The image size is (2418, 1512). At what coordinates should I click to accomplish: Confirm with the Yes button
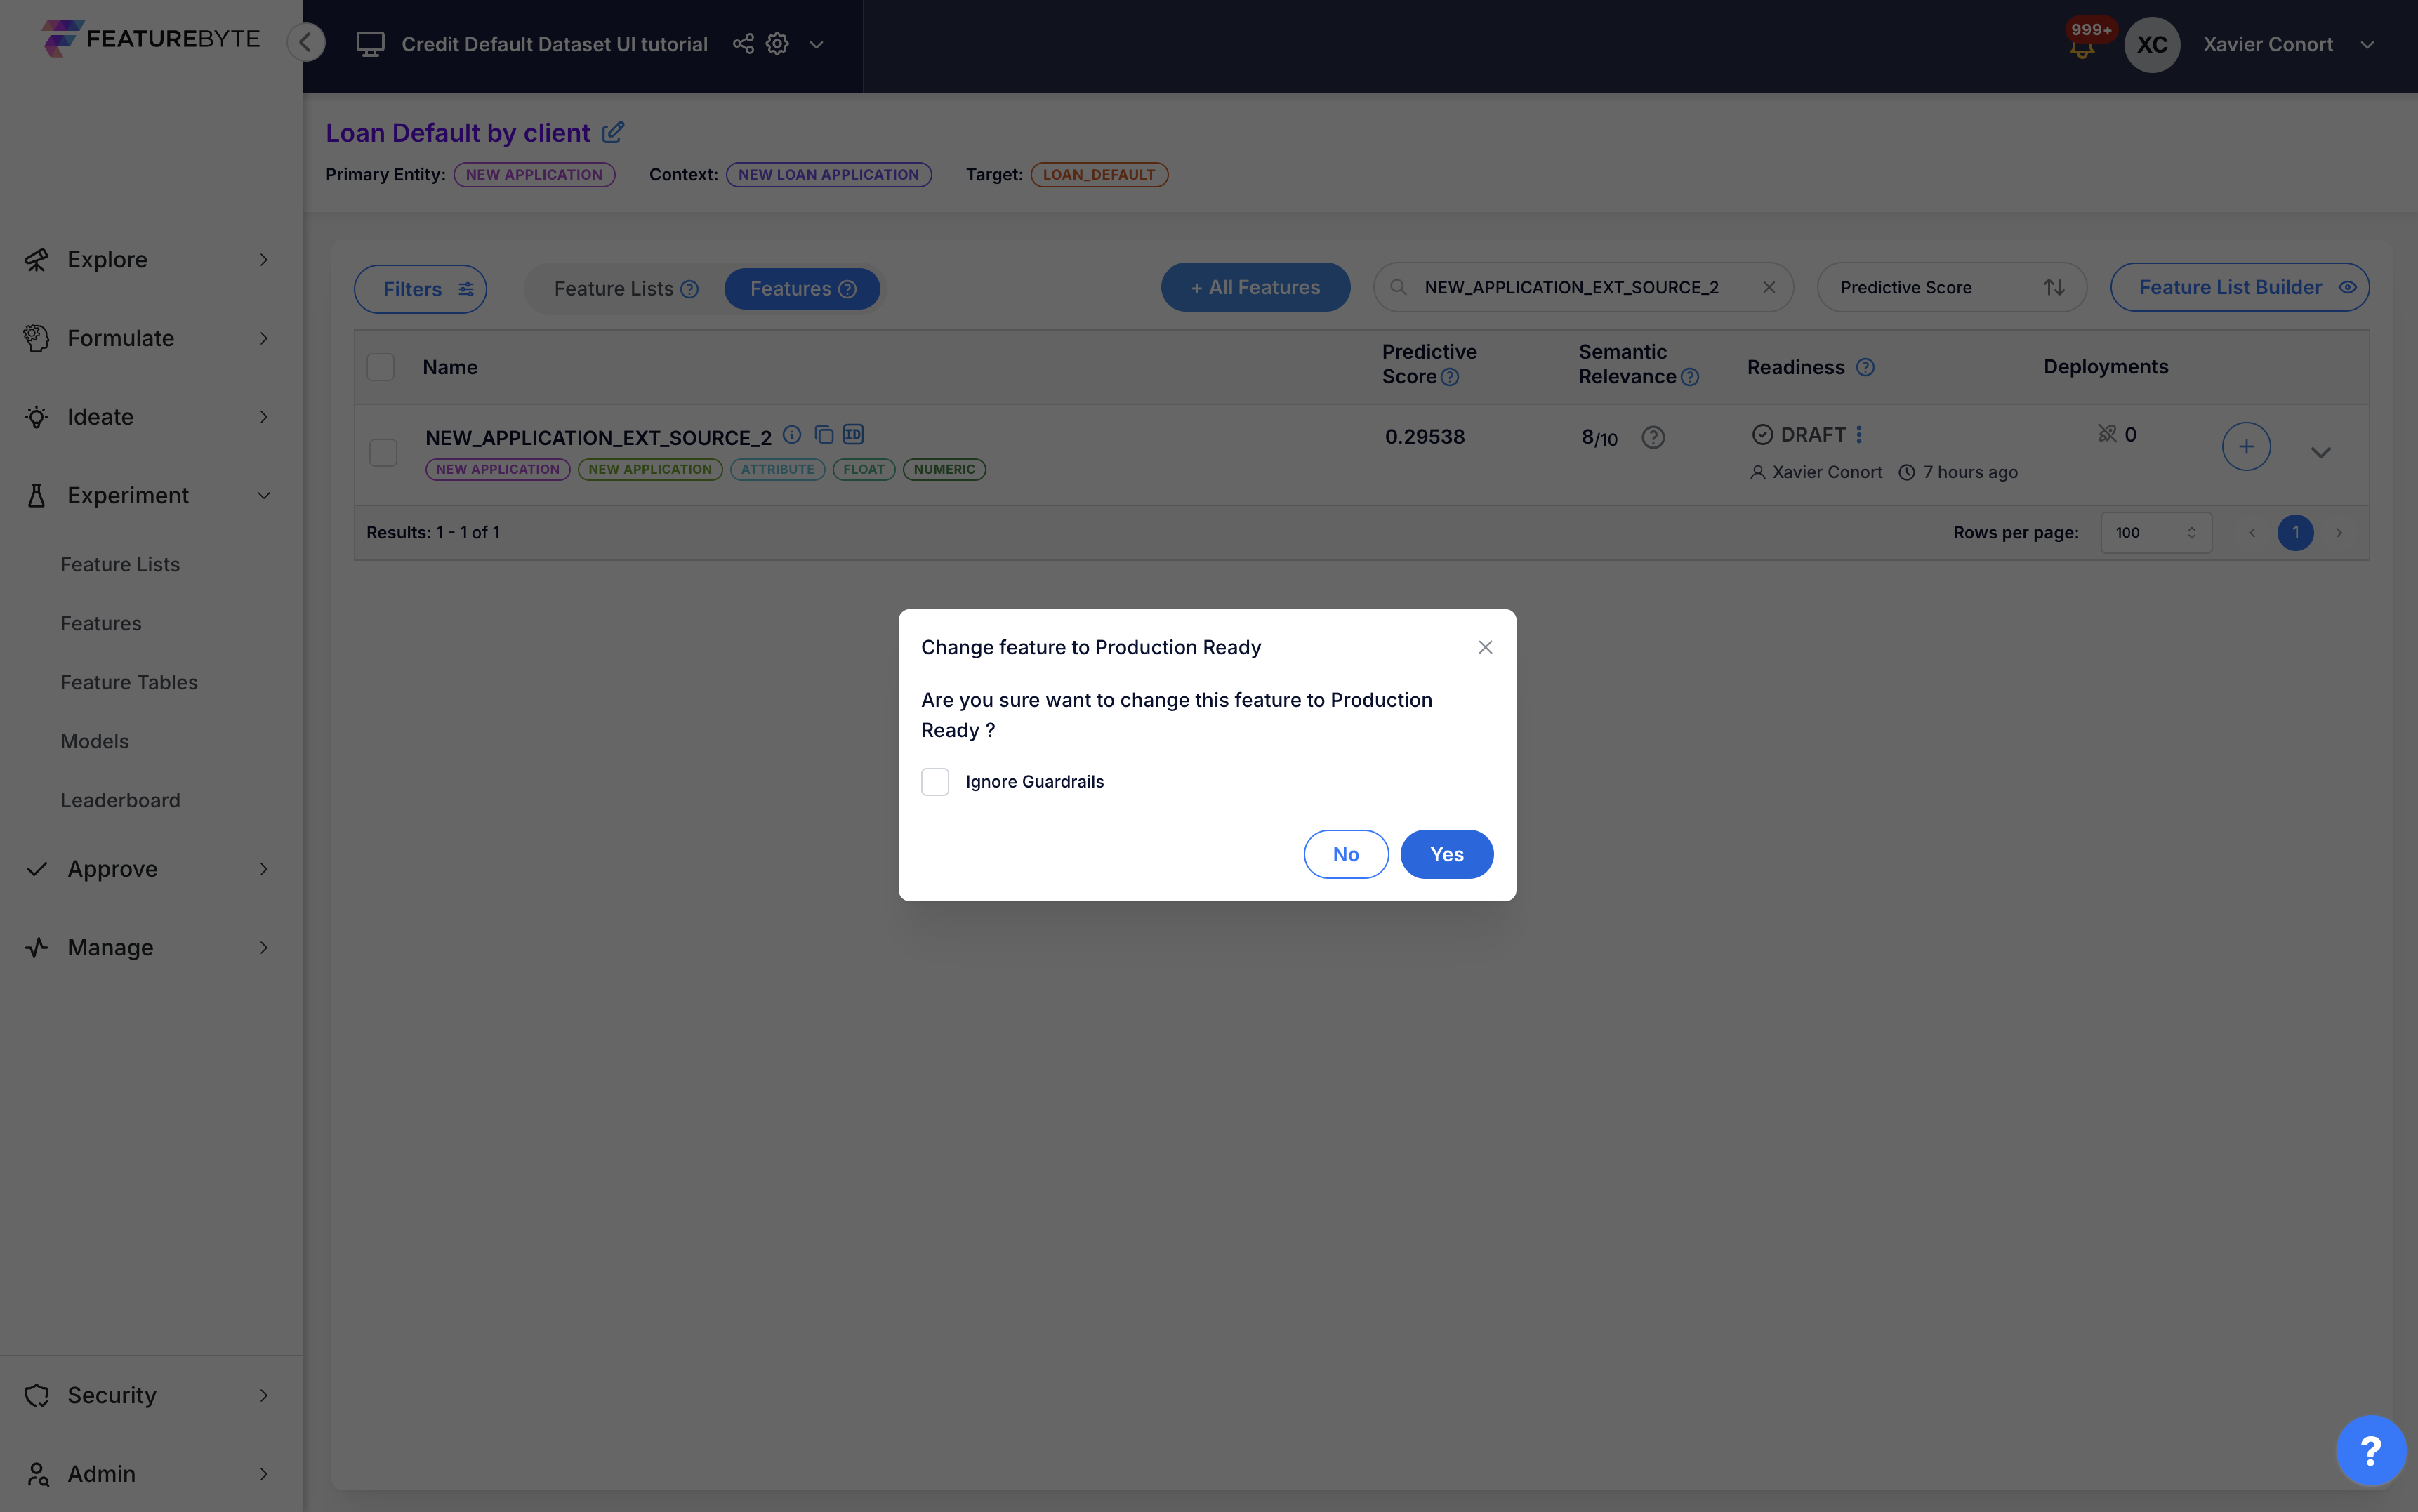[x=1446, y=854]
